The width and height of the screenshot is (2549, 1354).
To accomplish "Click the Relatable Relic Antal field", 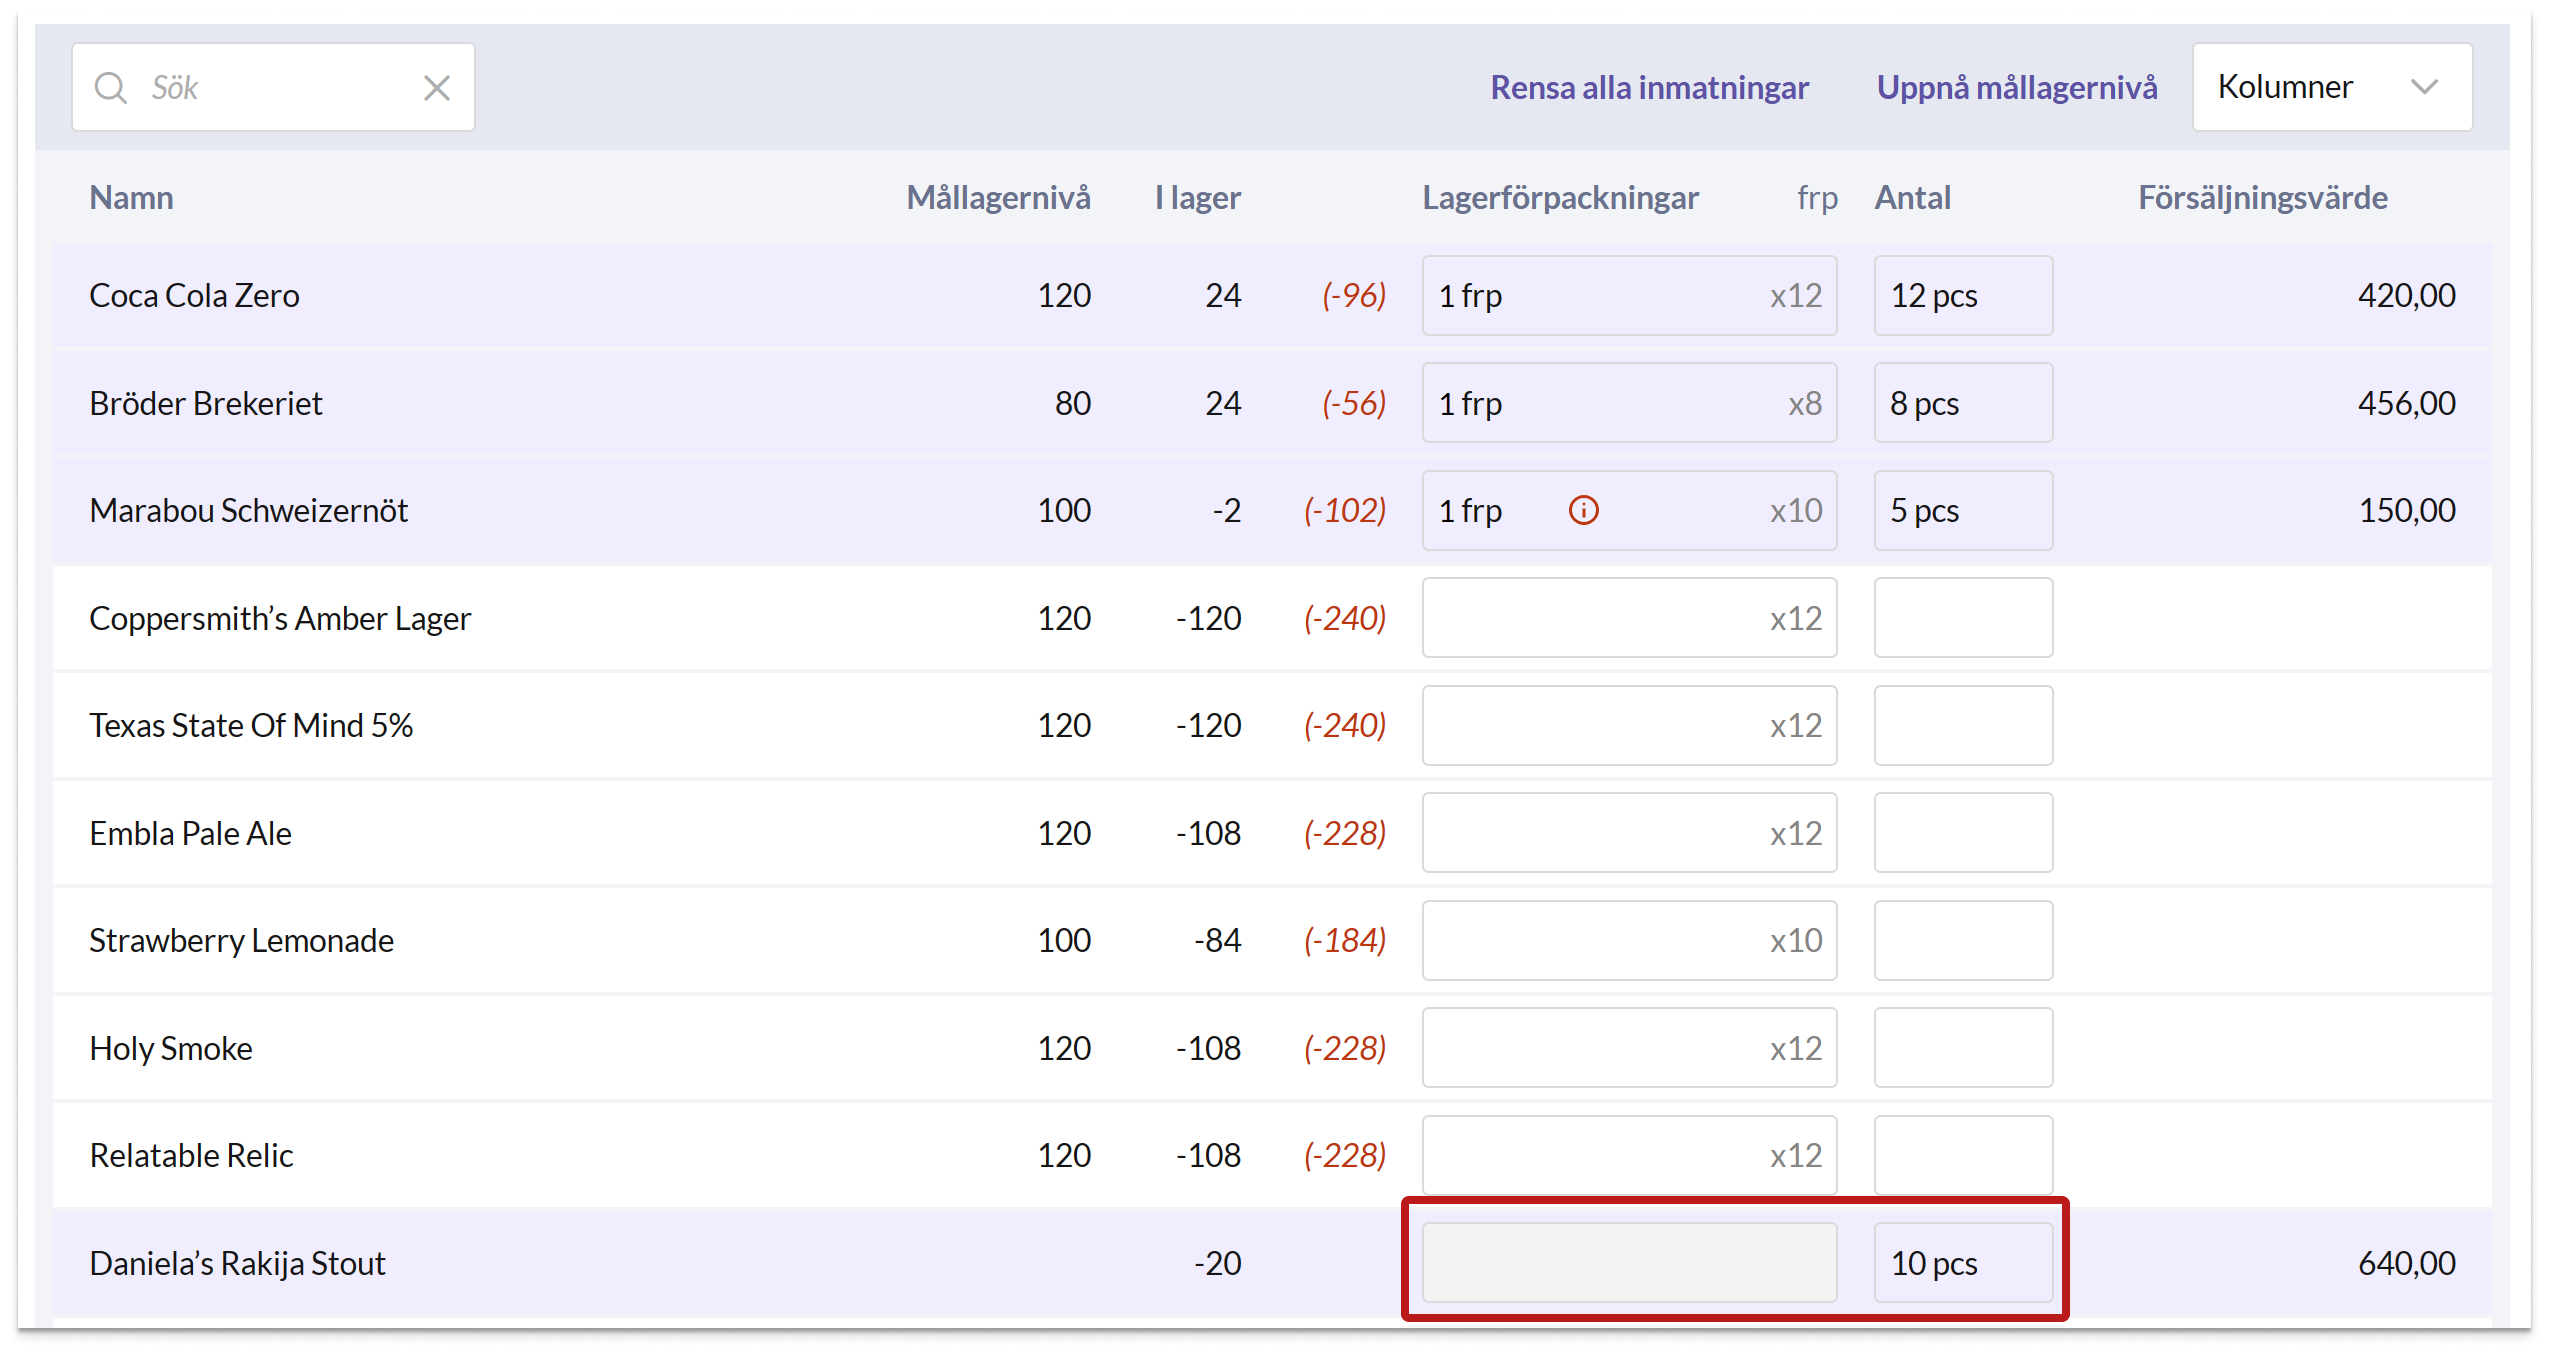I will point(1963,1156).
